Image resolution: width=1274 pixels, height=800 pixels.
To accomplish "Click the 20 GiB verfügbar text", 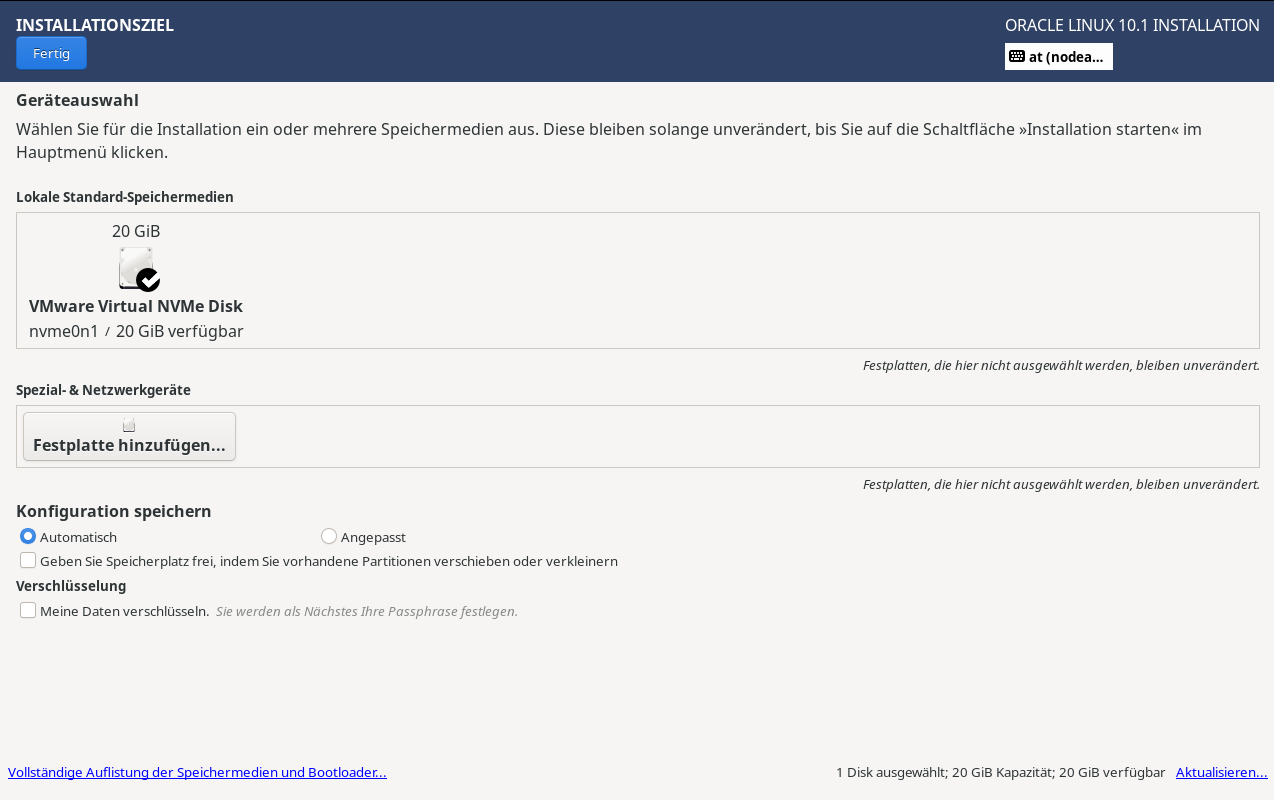I will (179, 330).
